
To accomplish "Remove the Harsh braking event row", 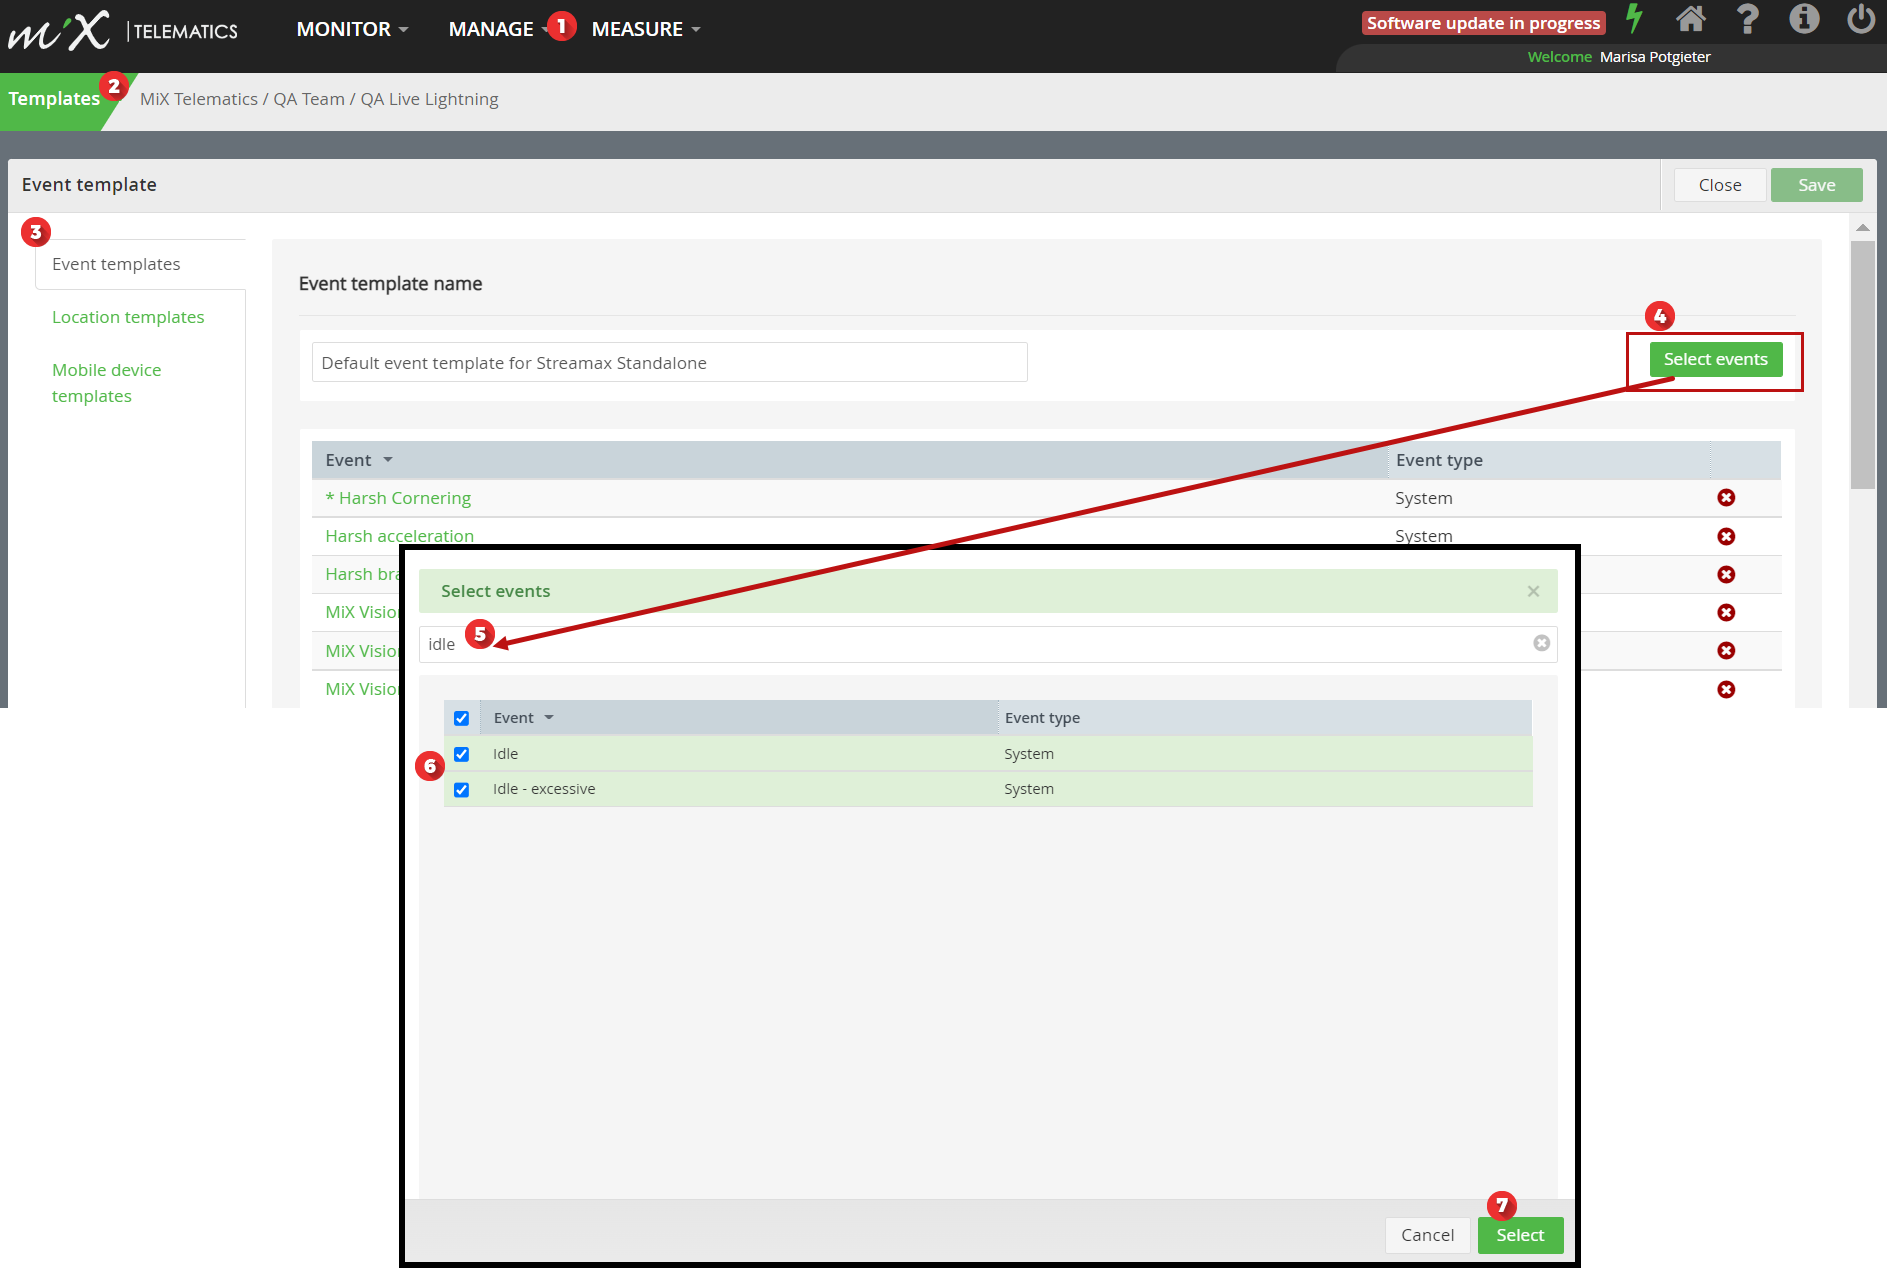I will coord(1726,574).
